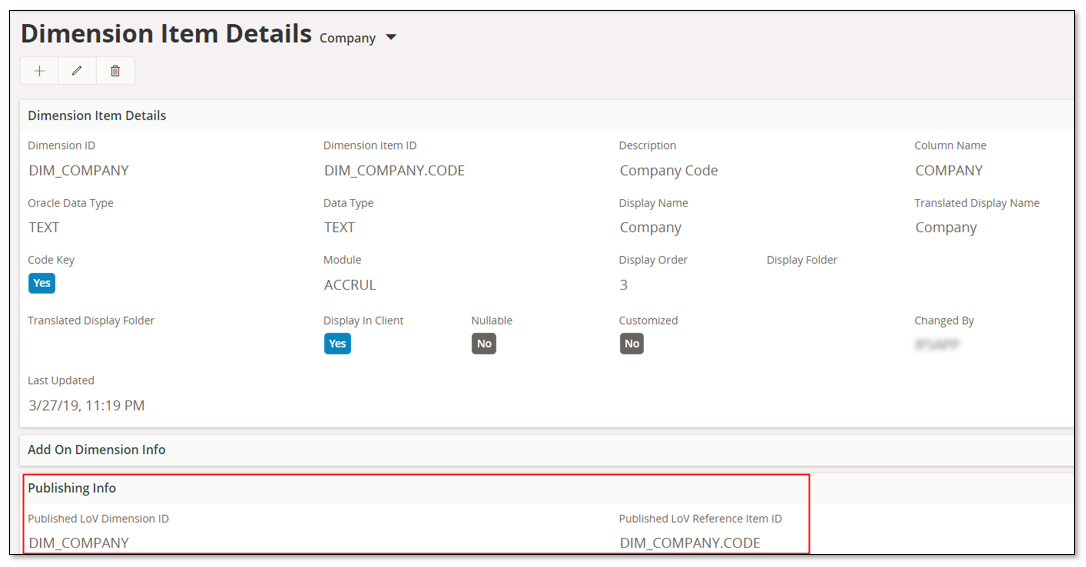Collapse the Publishing Info section header
The width and height of the screenshot is (1086, 567).
pyautogui.click(x=72, y=489)
